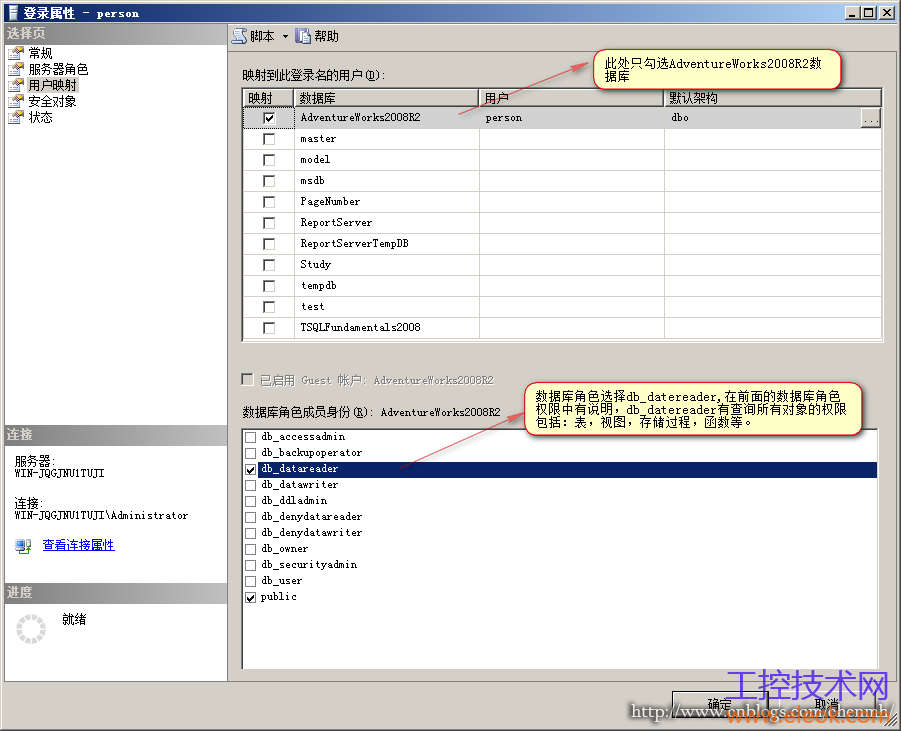
Task: Check the ReportServerTempDB mapping checkbox
Action: [x=269, y=244]
